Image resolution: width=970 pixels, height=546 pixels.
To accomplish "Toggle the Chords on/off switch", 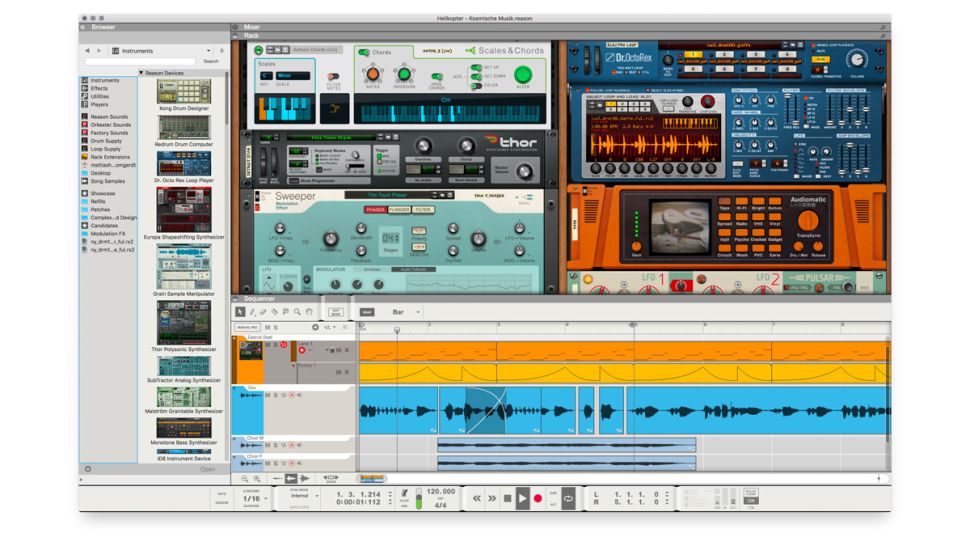I will 364,53.
